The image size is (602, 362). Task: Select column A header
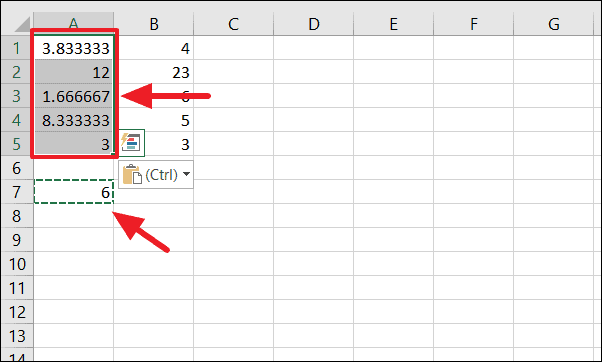tap(74, 23)
